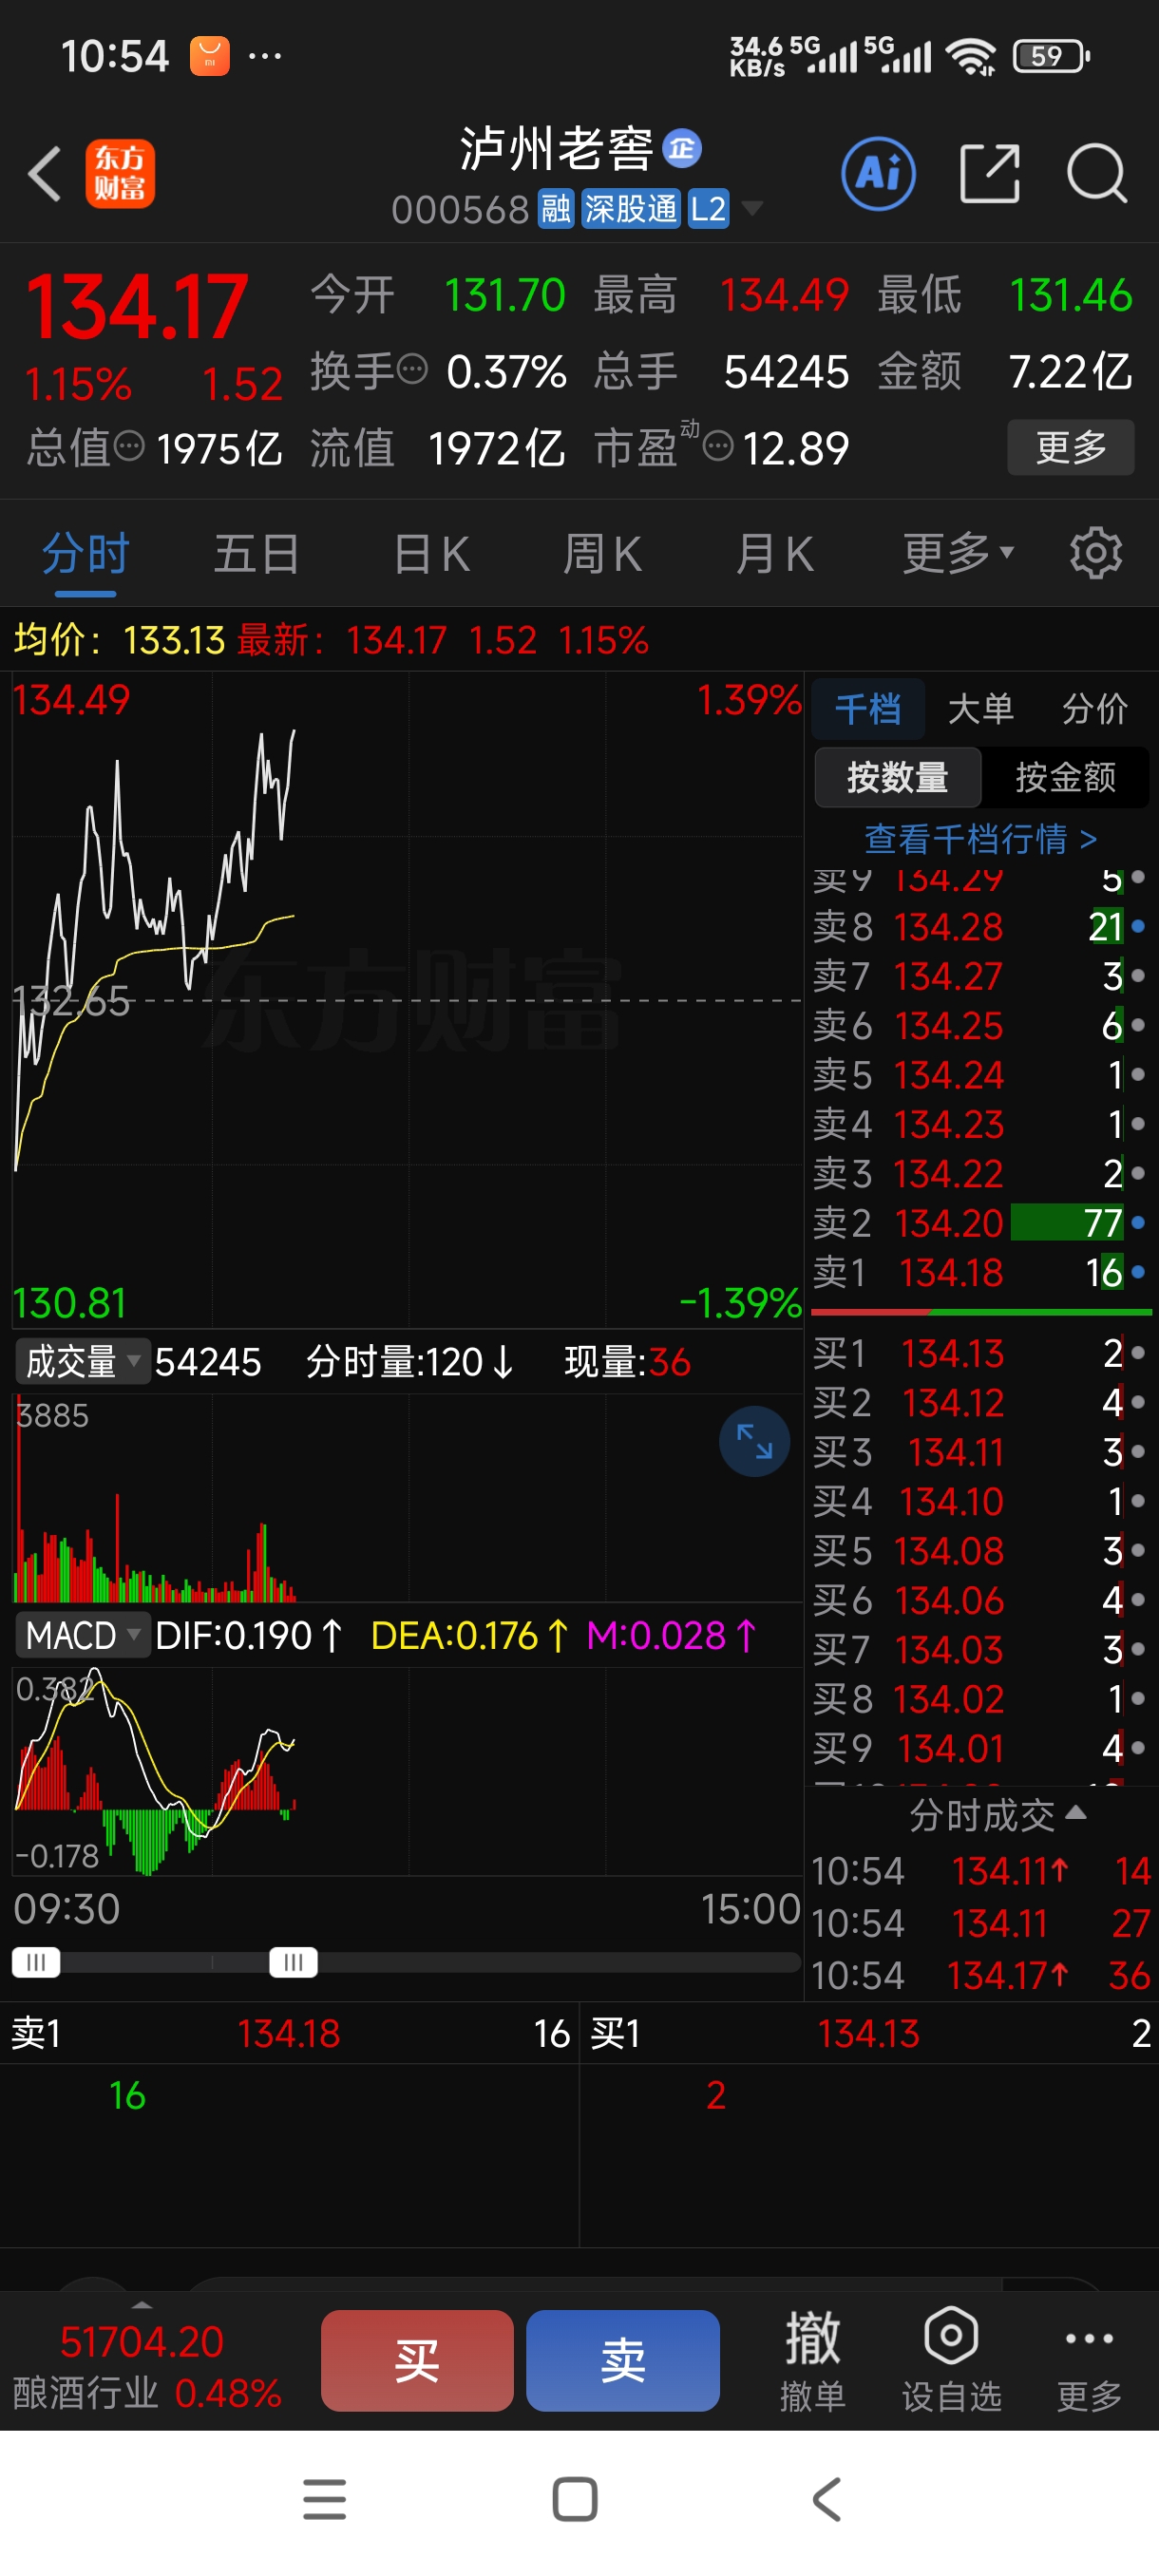
Task: Tap the right timeline range handle
Action: (294, 1962)
